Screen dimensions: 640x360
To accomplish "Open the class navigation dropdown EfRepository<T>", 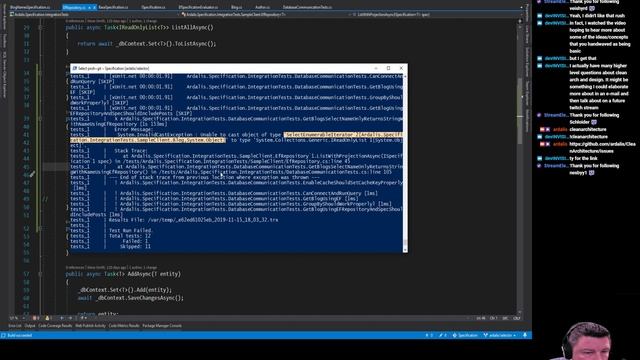I will [x=265, y=14].
